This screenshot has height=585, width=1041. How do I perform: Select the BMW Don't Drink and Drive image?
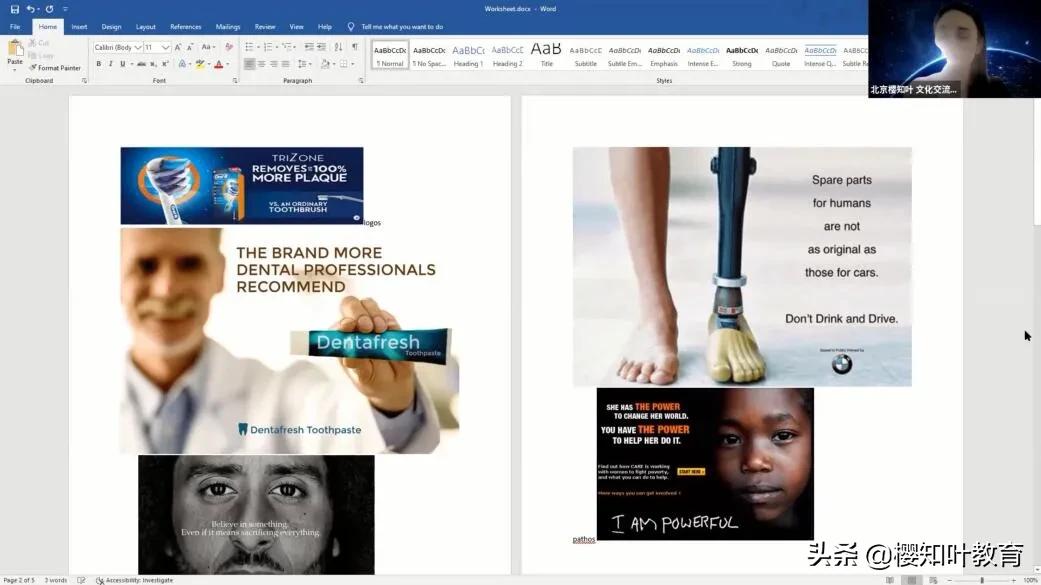click(x=742, y=266)
